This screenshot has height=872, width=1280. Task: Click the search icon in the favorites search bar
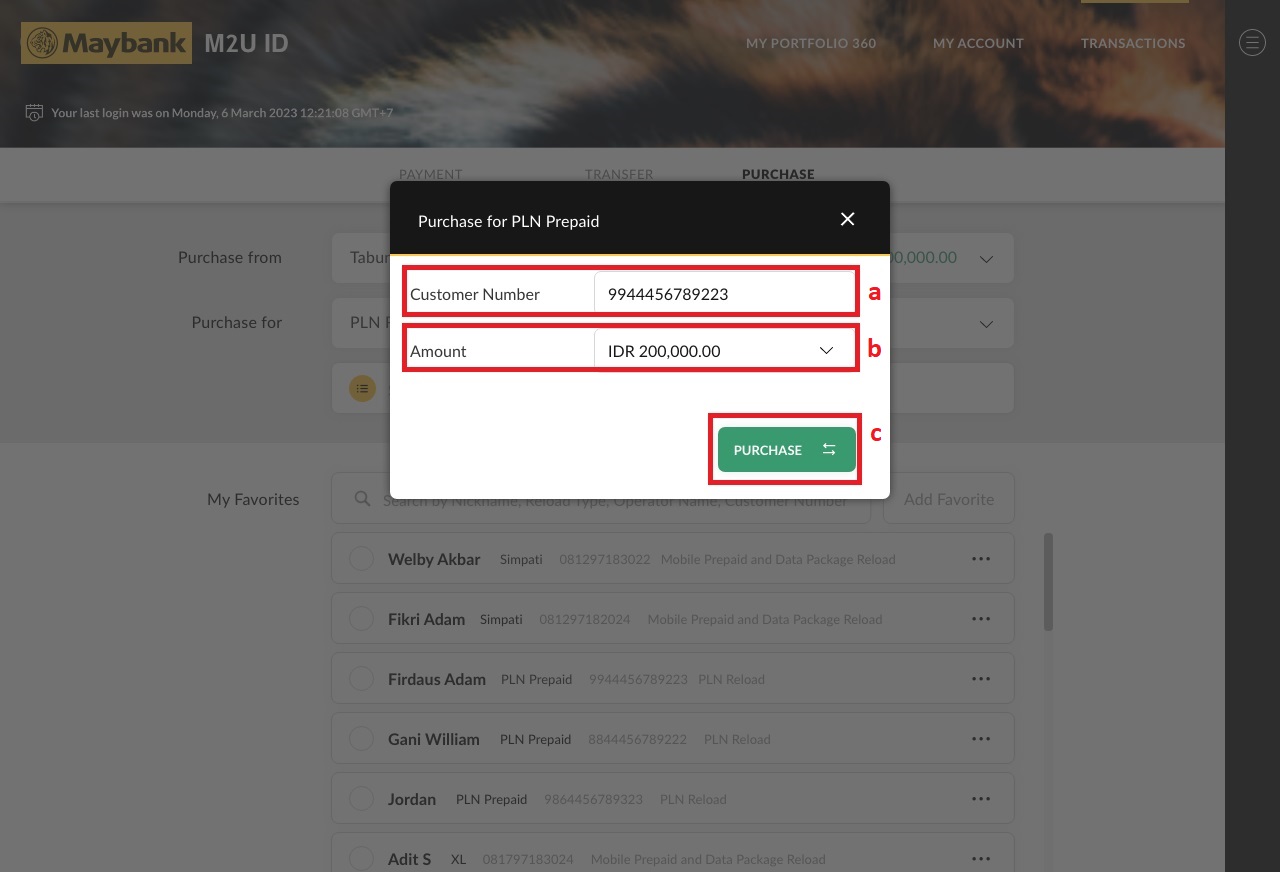pyautogui.click(x=363, y=498)
